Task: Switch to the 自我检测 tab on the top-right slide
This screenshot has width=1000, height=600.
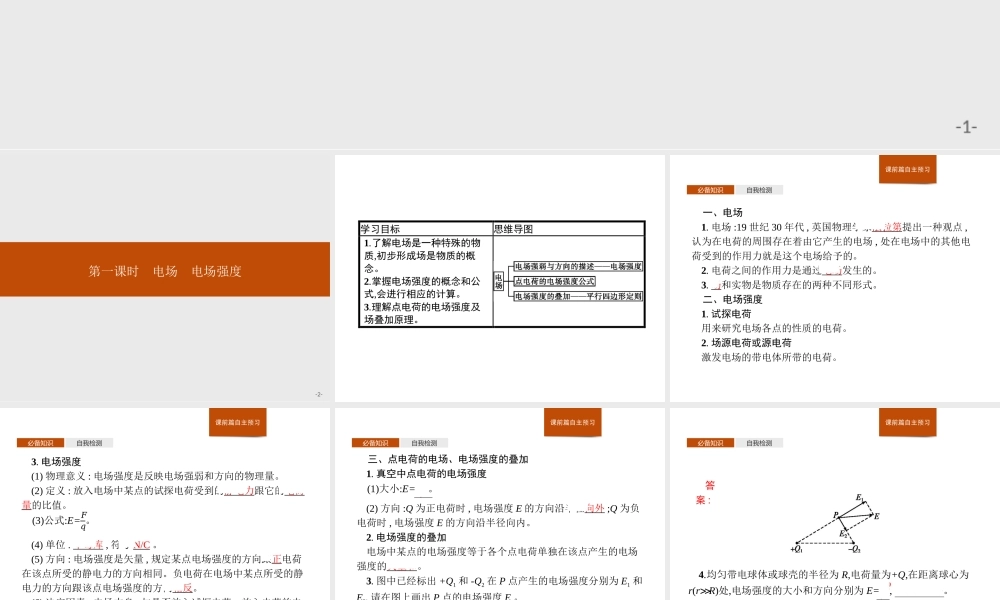Action: pos(759,189)
